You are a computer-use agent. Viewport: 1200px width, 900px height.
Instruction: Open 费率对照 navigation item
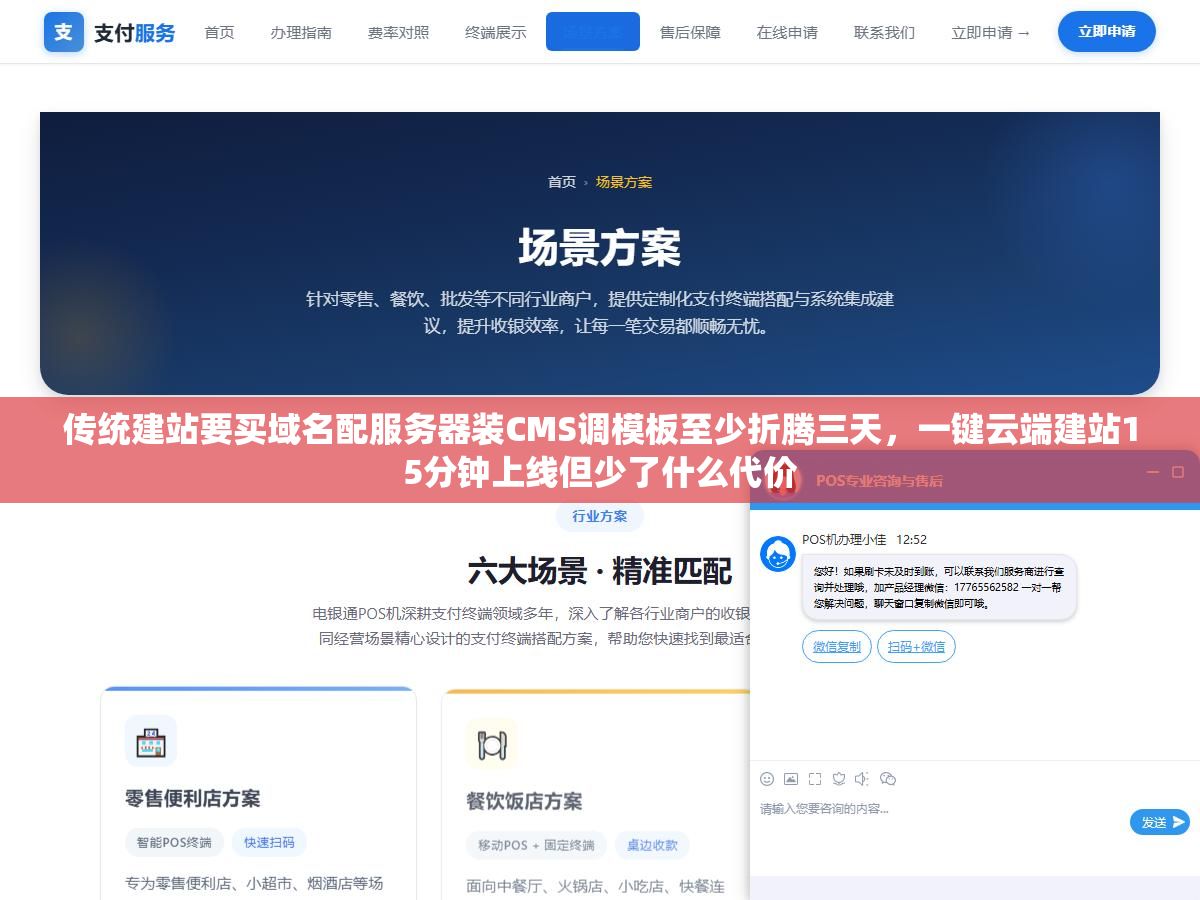click(x=398, y=32)
